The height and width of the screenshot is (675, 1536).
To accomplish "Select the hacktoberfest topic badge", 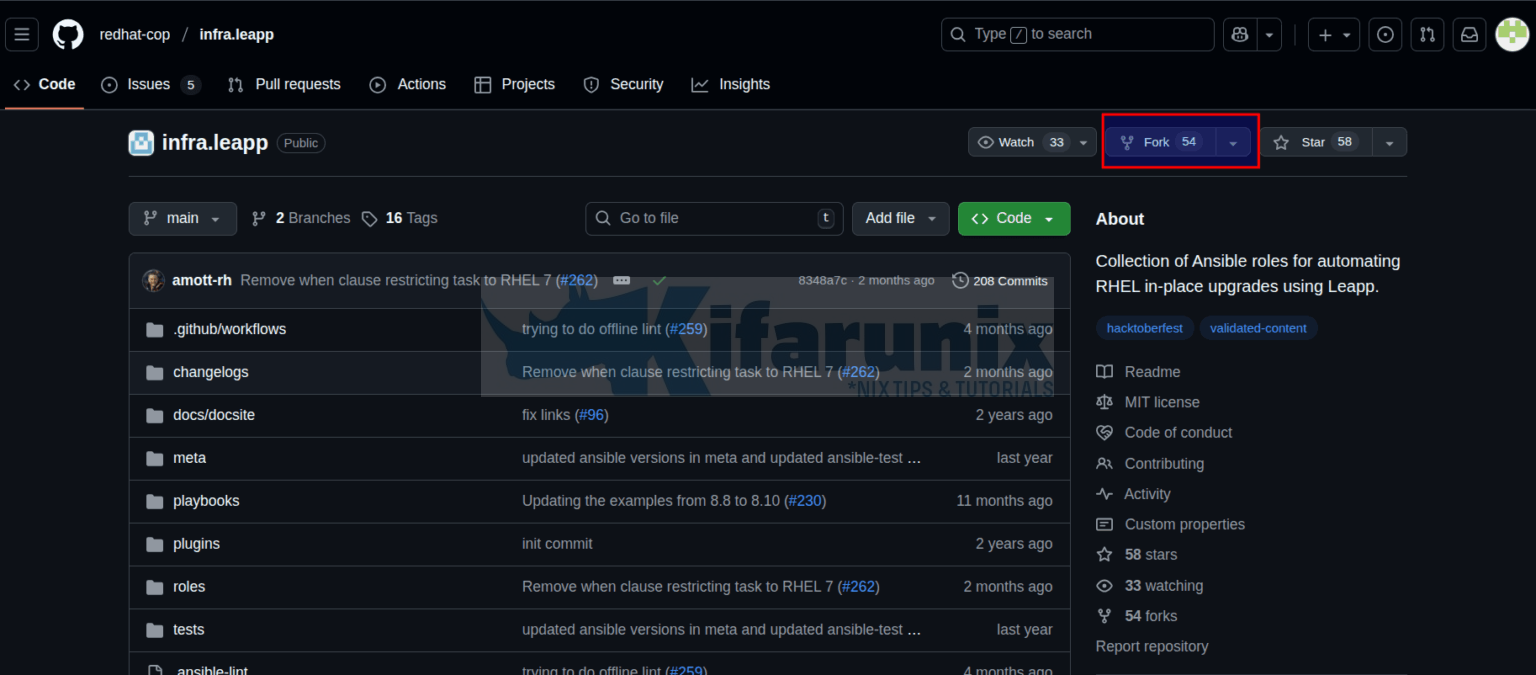I will pos(1144,327).
